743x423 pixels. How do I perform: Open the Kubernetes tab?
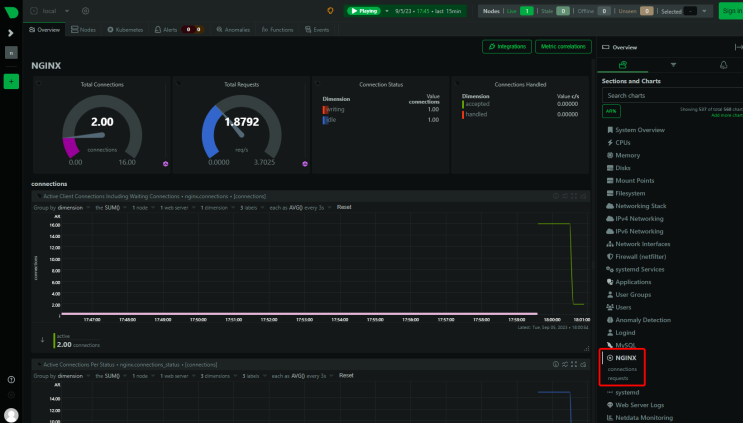pos(125,29)
